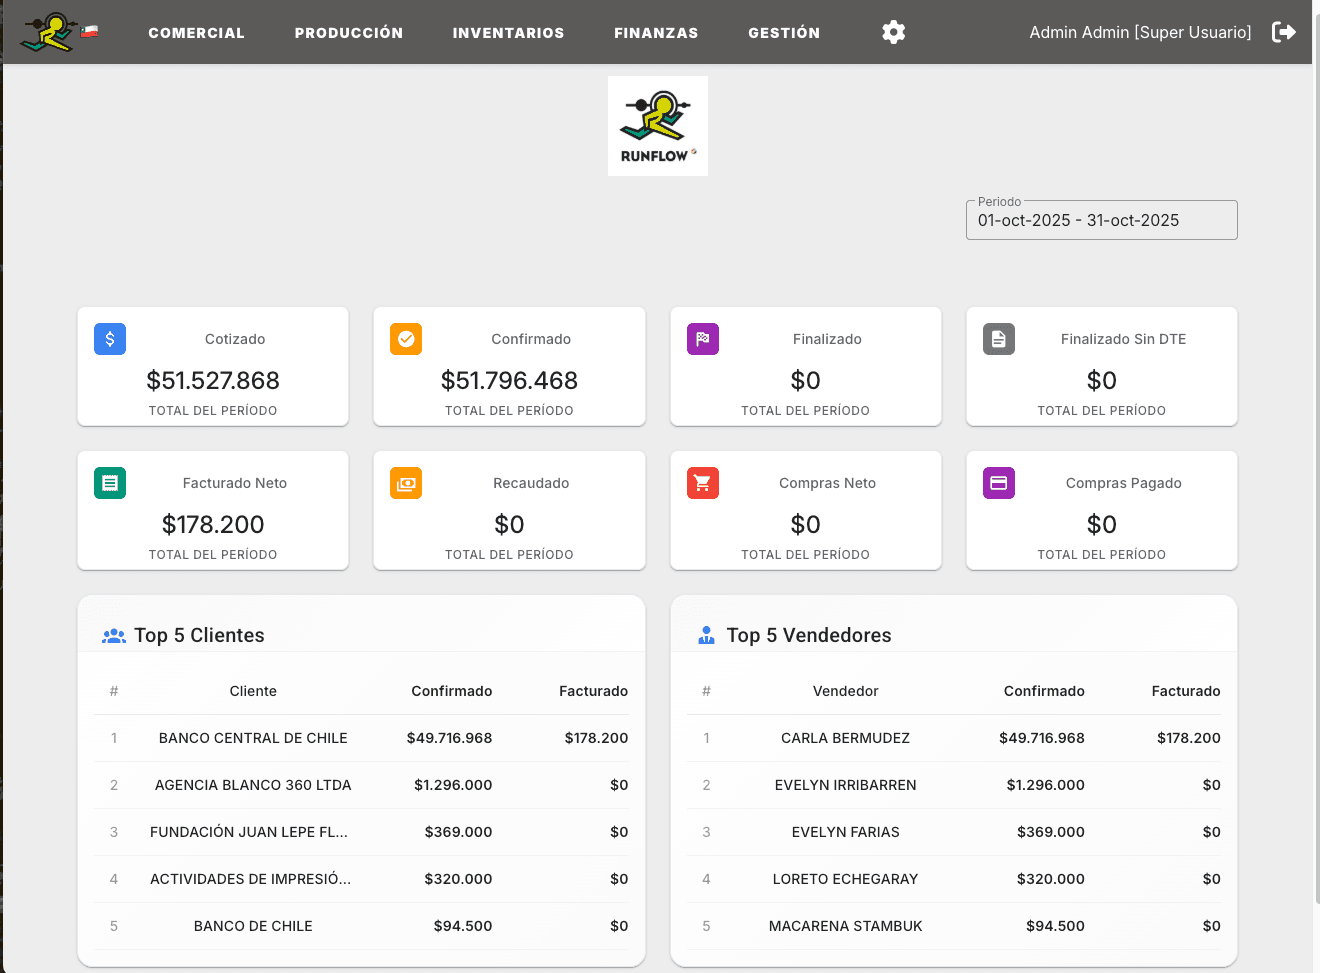The height and width of the screenshot is (973, 1320).
Task: Click the Recaudado money icon
Action: 406,483
